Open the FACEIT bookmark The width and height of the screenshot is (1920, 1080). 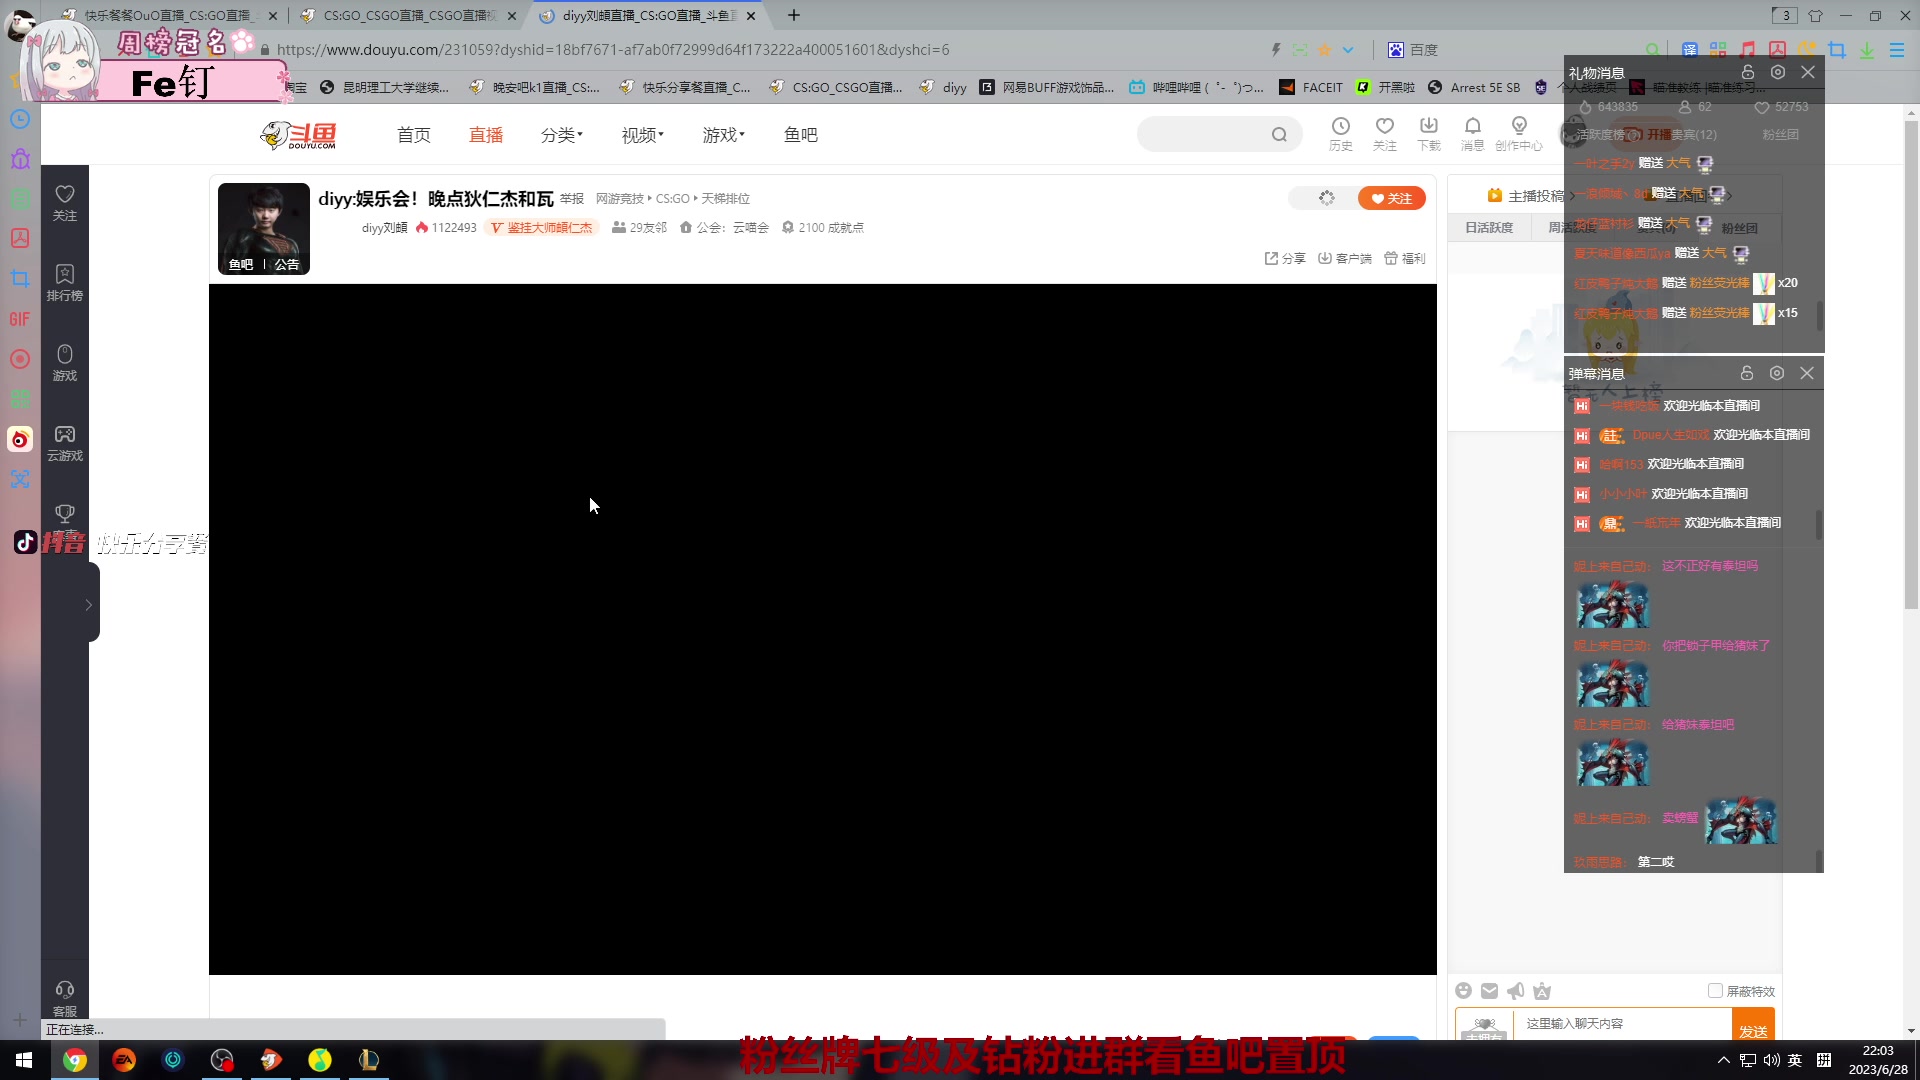coord(1311,88)
